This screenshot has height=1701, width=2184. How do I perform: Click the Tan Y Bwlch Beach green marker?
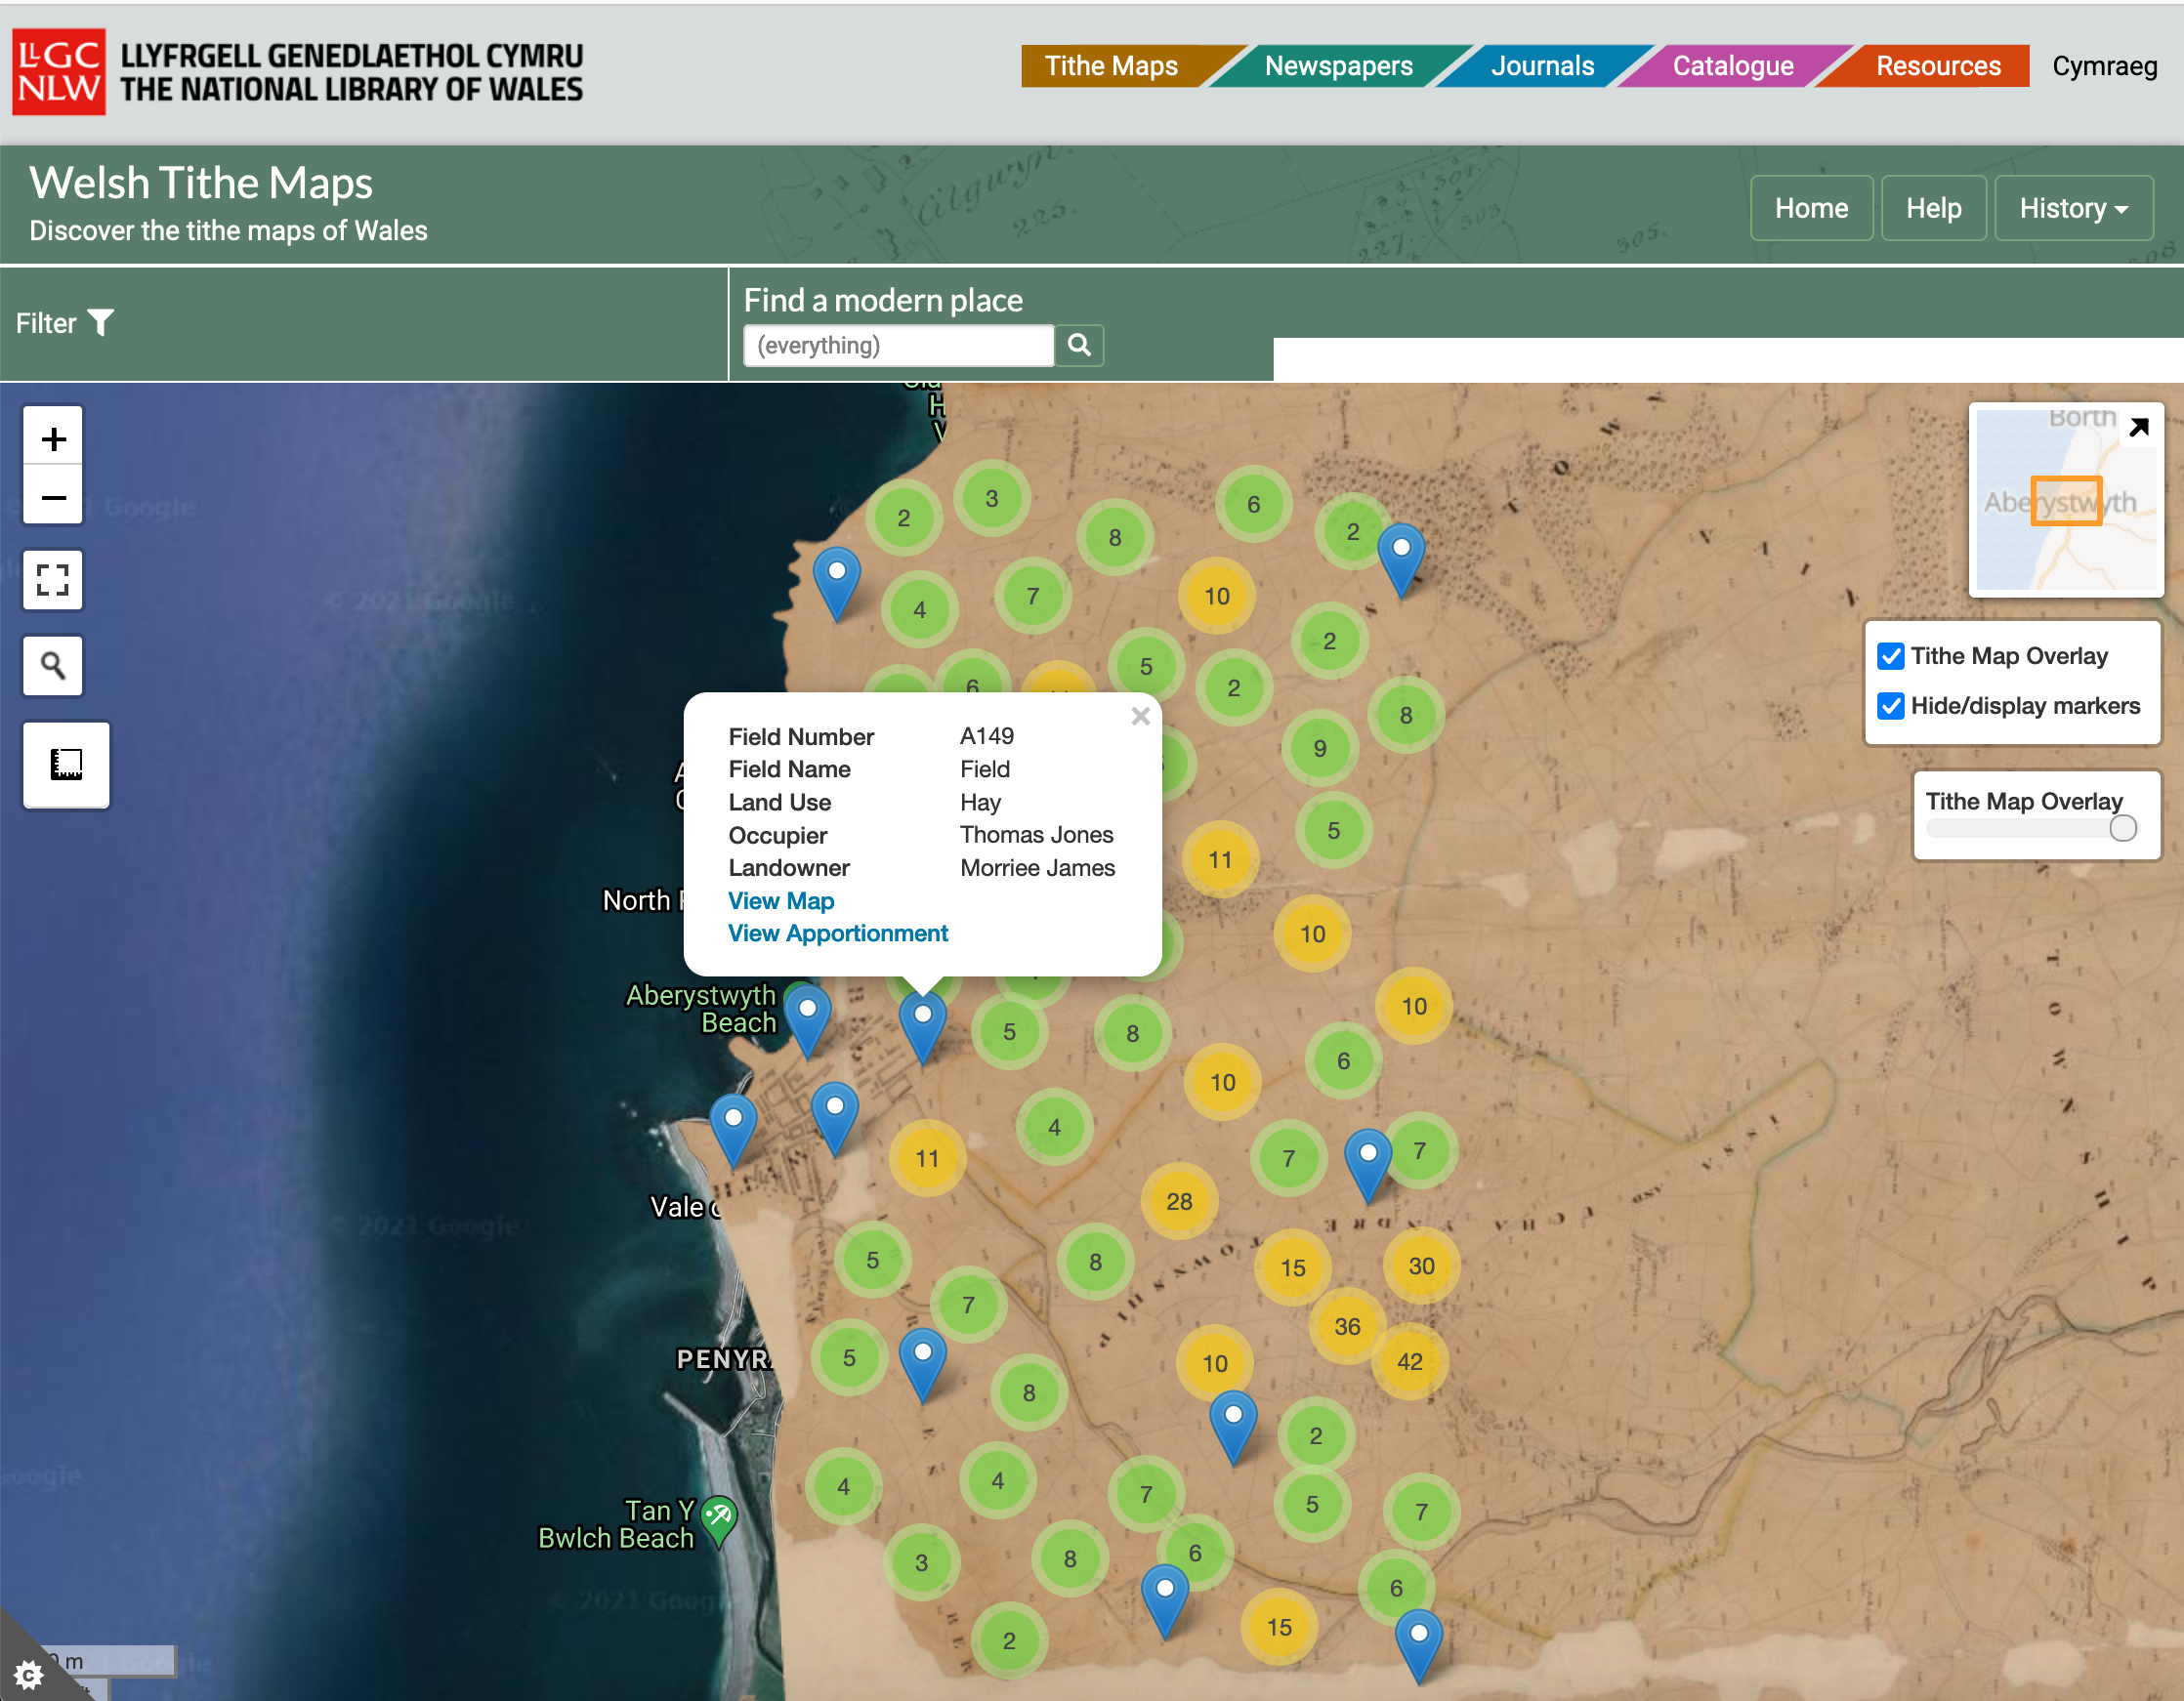719,1521
